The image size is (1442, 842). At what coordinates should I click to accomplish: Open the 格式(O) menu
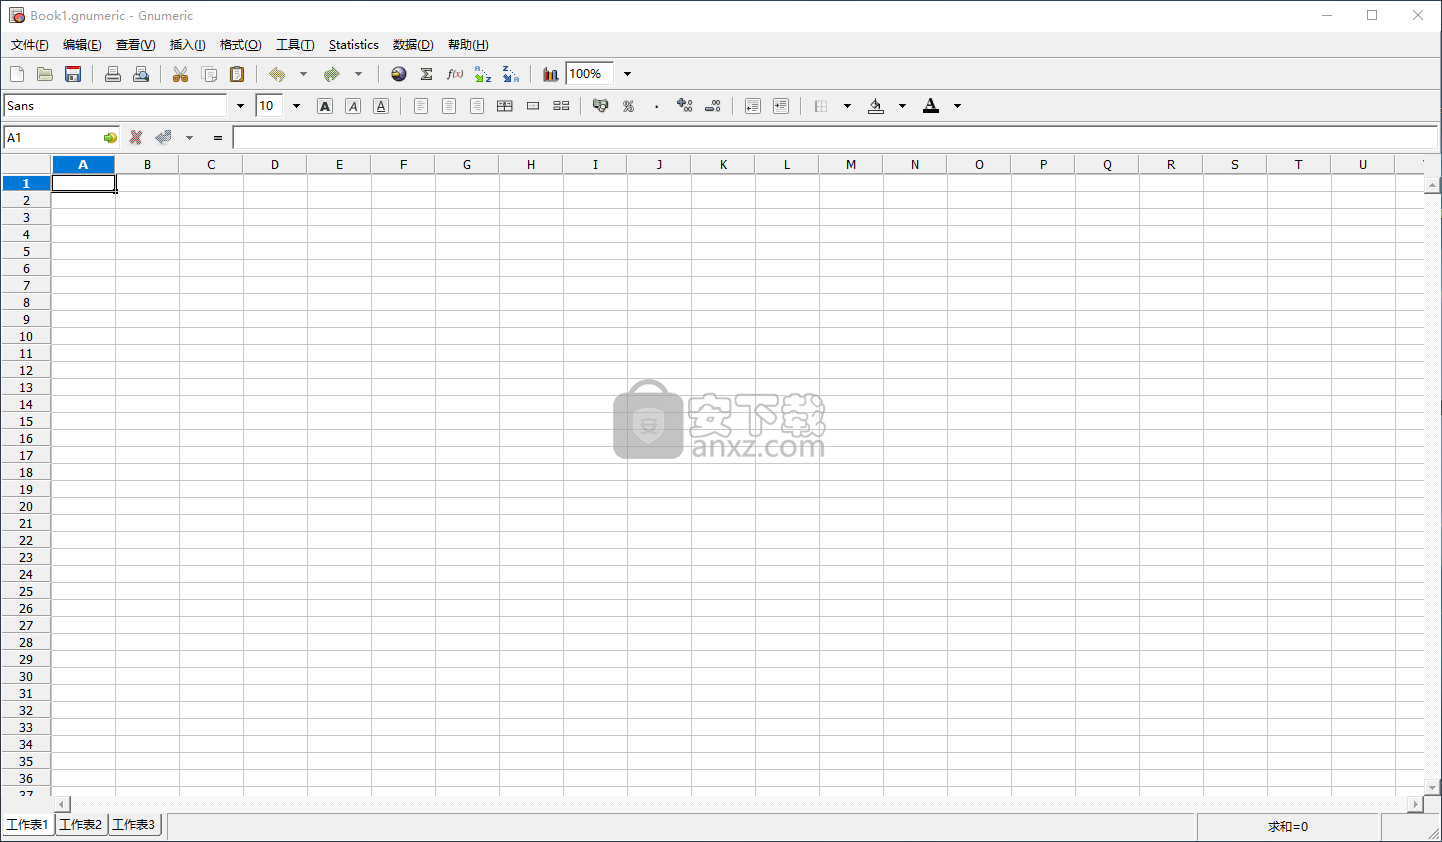coord(241,45)
